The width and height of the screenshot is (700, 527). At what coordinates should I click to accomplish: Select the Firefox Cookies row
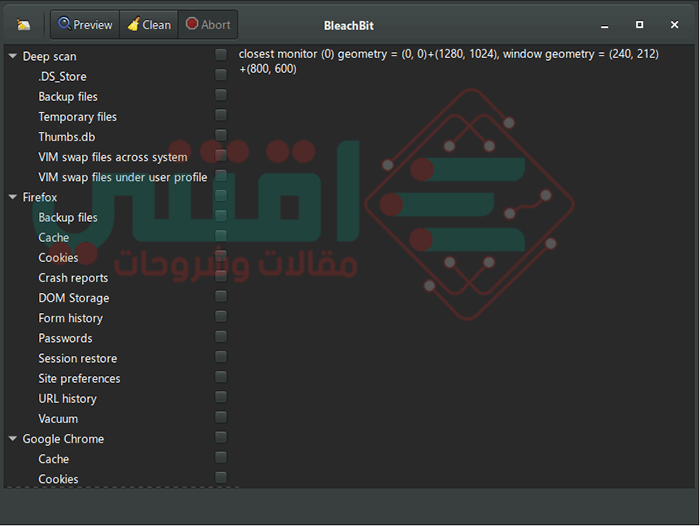(x=58, y=258)
